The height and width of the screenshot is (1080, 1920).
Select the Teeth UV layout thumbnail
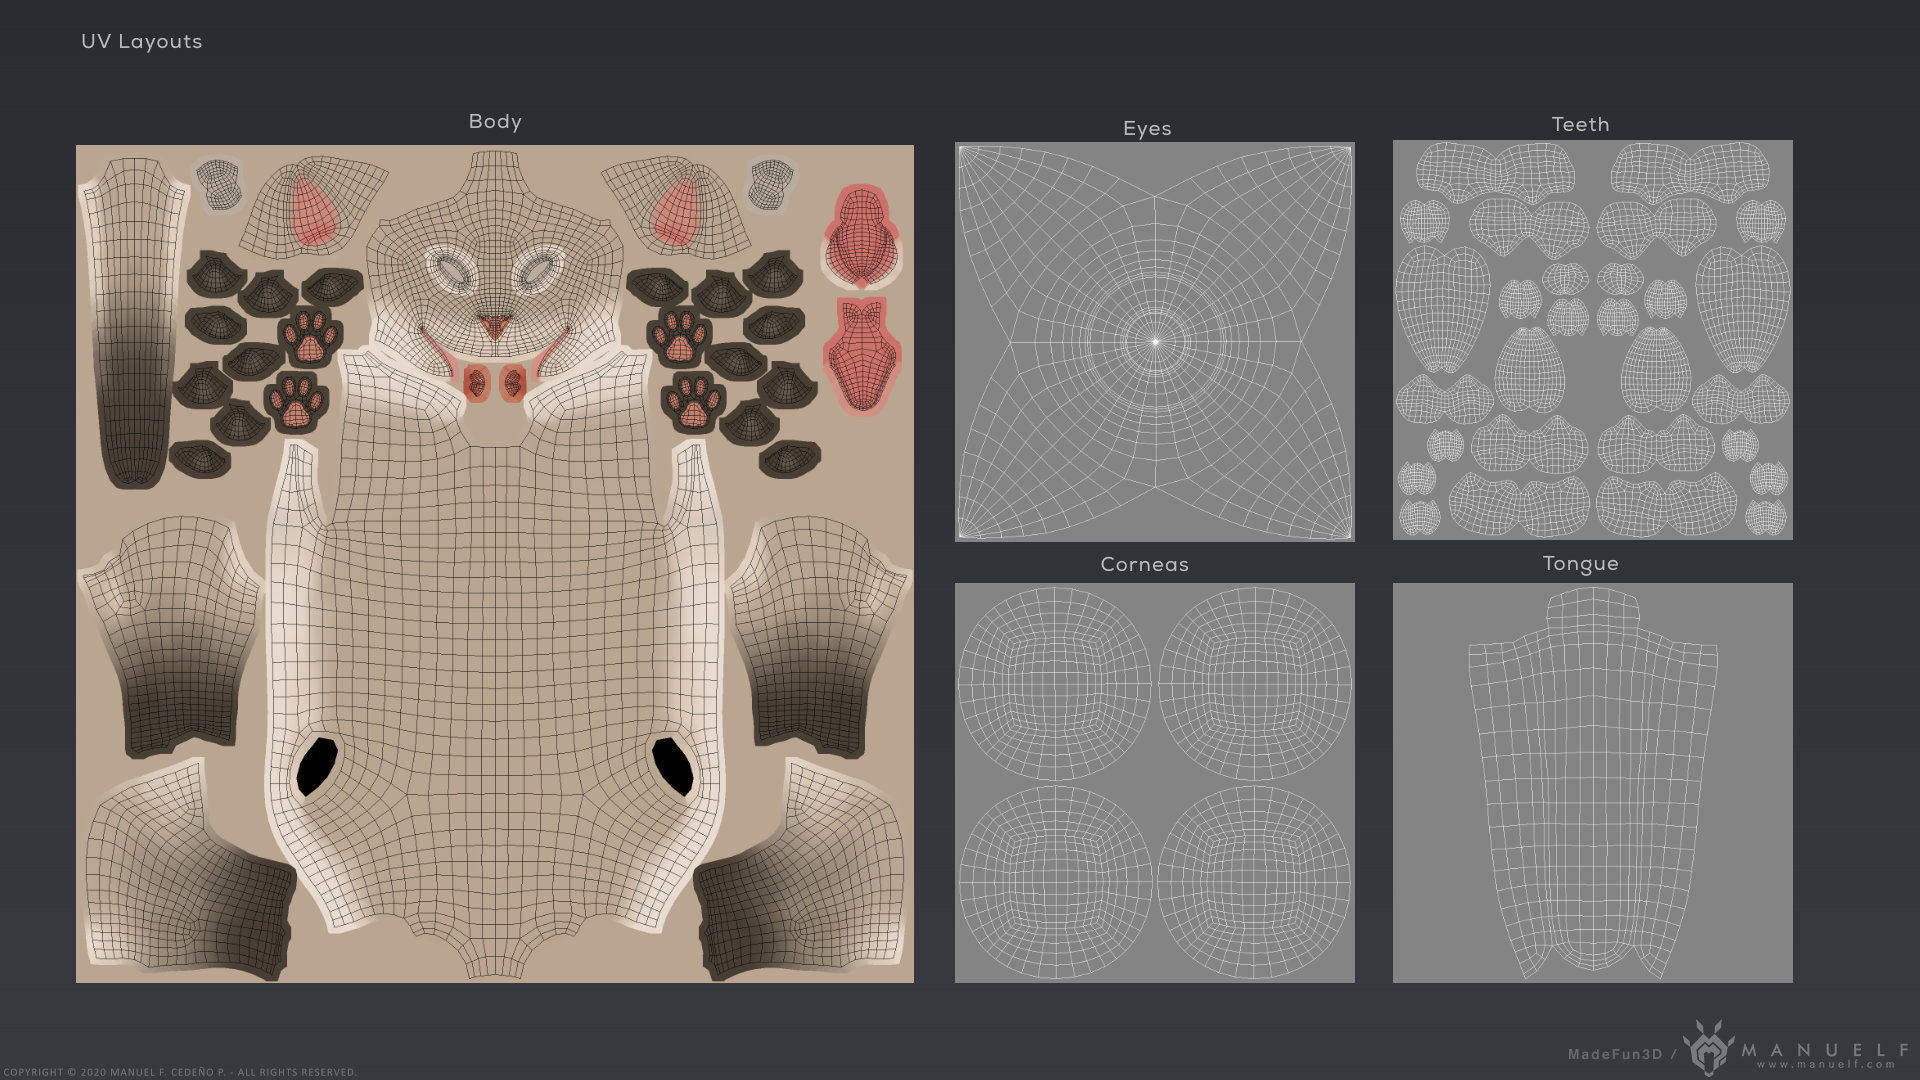[1592, 340]
